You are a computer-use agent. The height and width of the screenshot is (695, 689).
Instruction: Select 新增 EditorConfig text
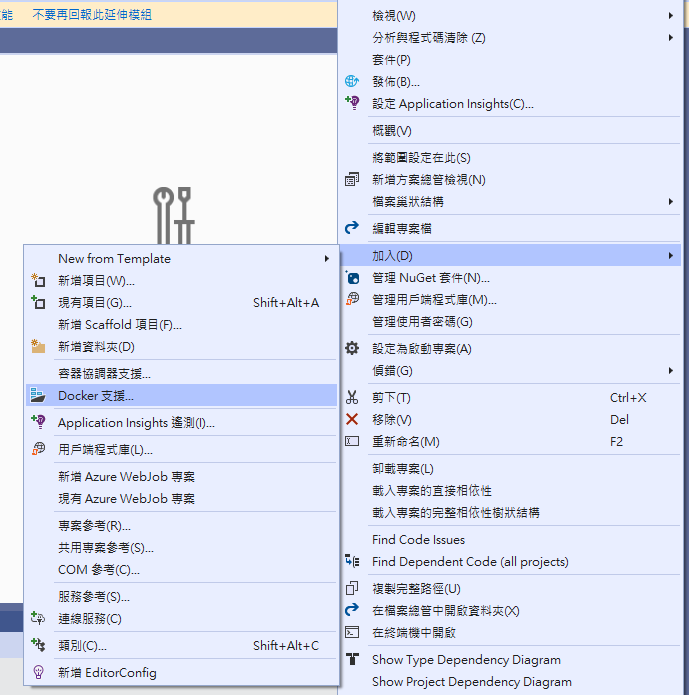tap(107, 672)
